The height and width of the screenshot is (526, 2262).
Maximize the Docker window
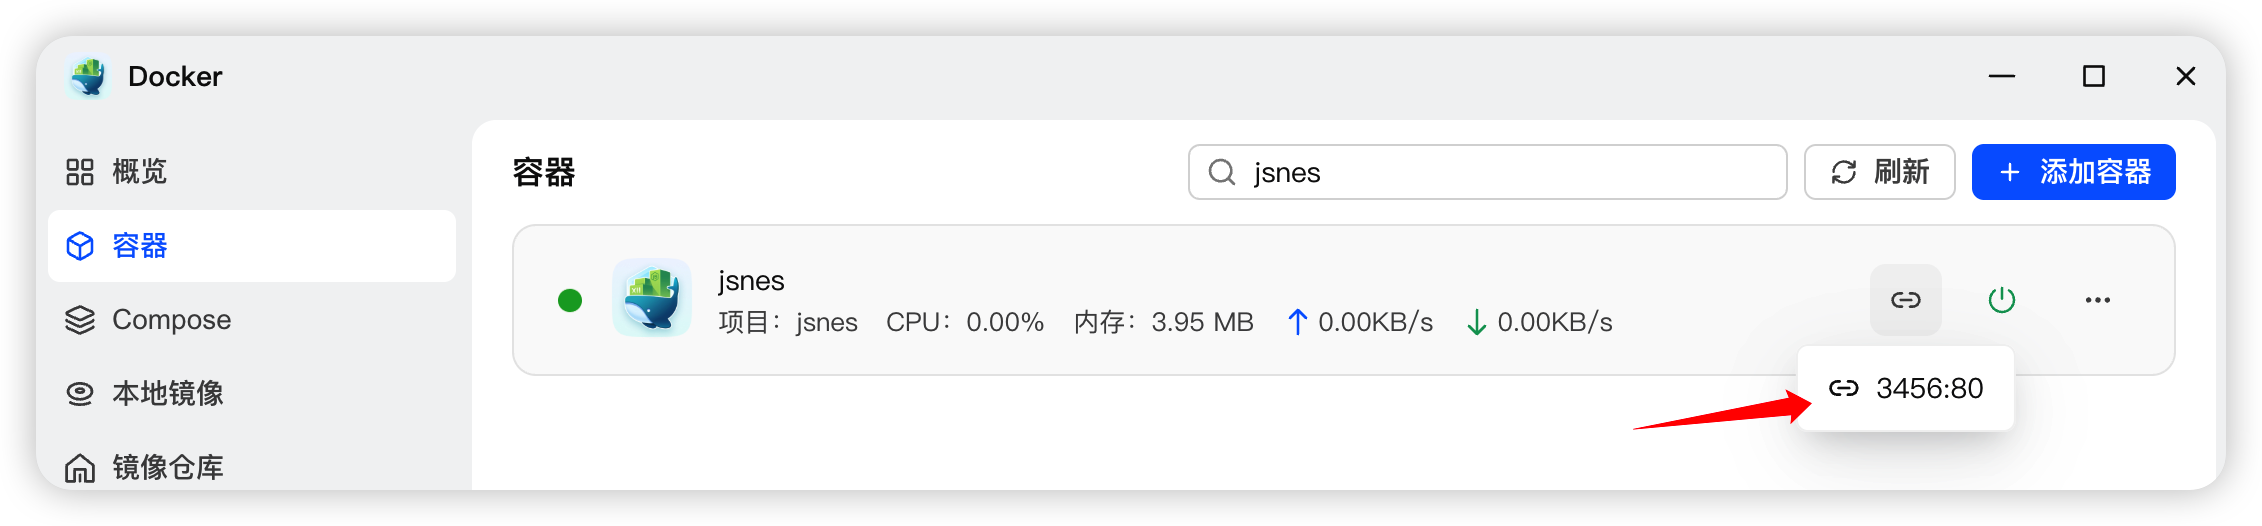tap(2093, 77)
